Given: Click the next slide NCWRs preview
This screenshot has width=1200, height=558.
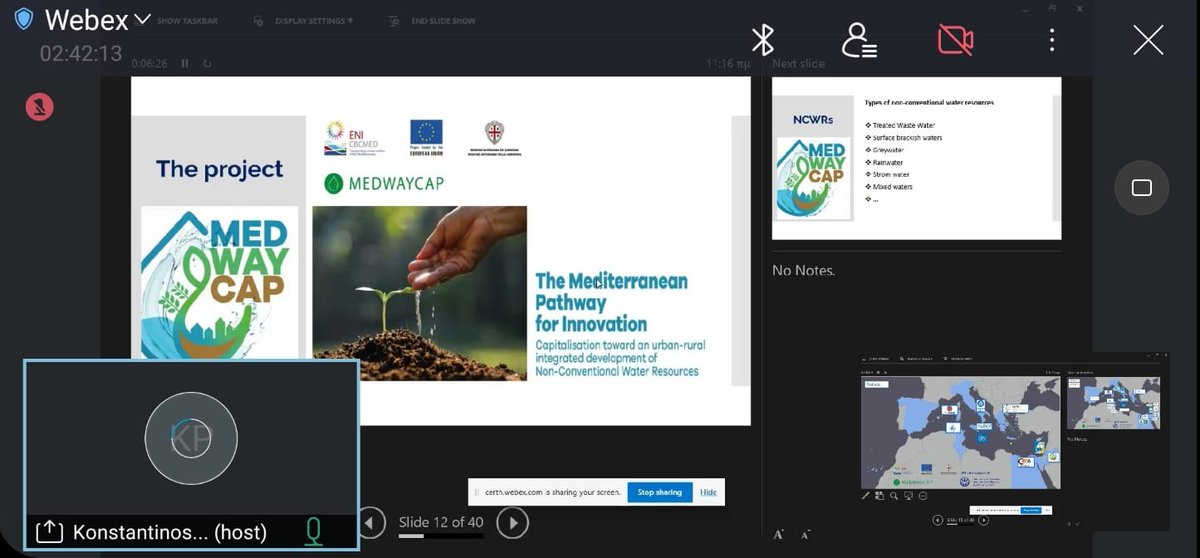Looking at the screenshot, I should (916, 158).
